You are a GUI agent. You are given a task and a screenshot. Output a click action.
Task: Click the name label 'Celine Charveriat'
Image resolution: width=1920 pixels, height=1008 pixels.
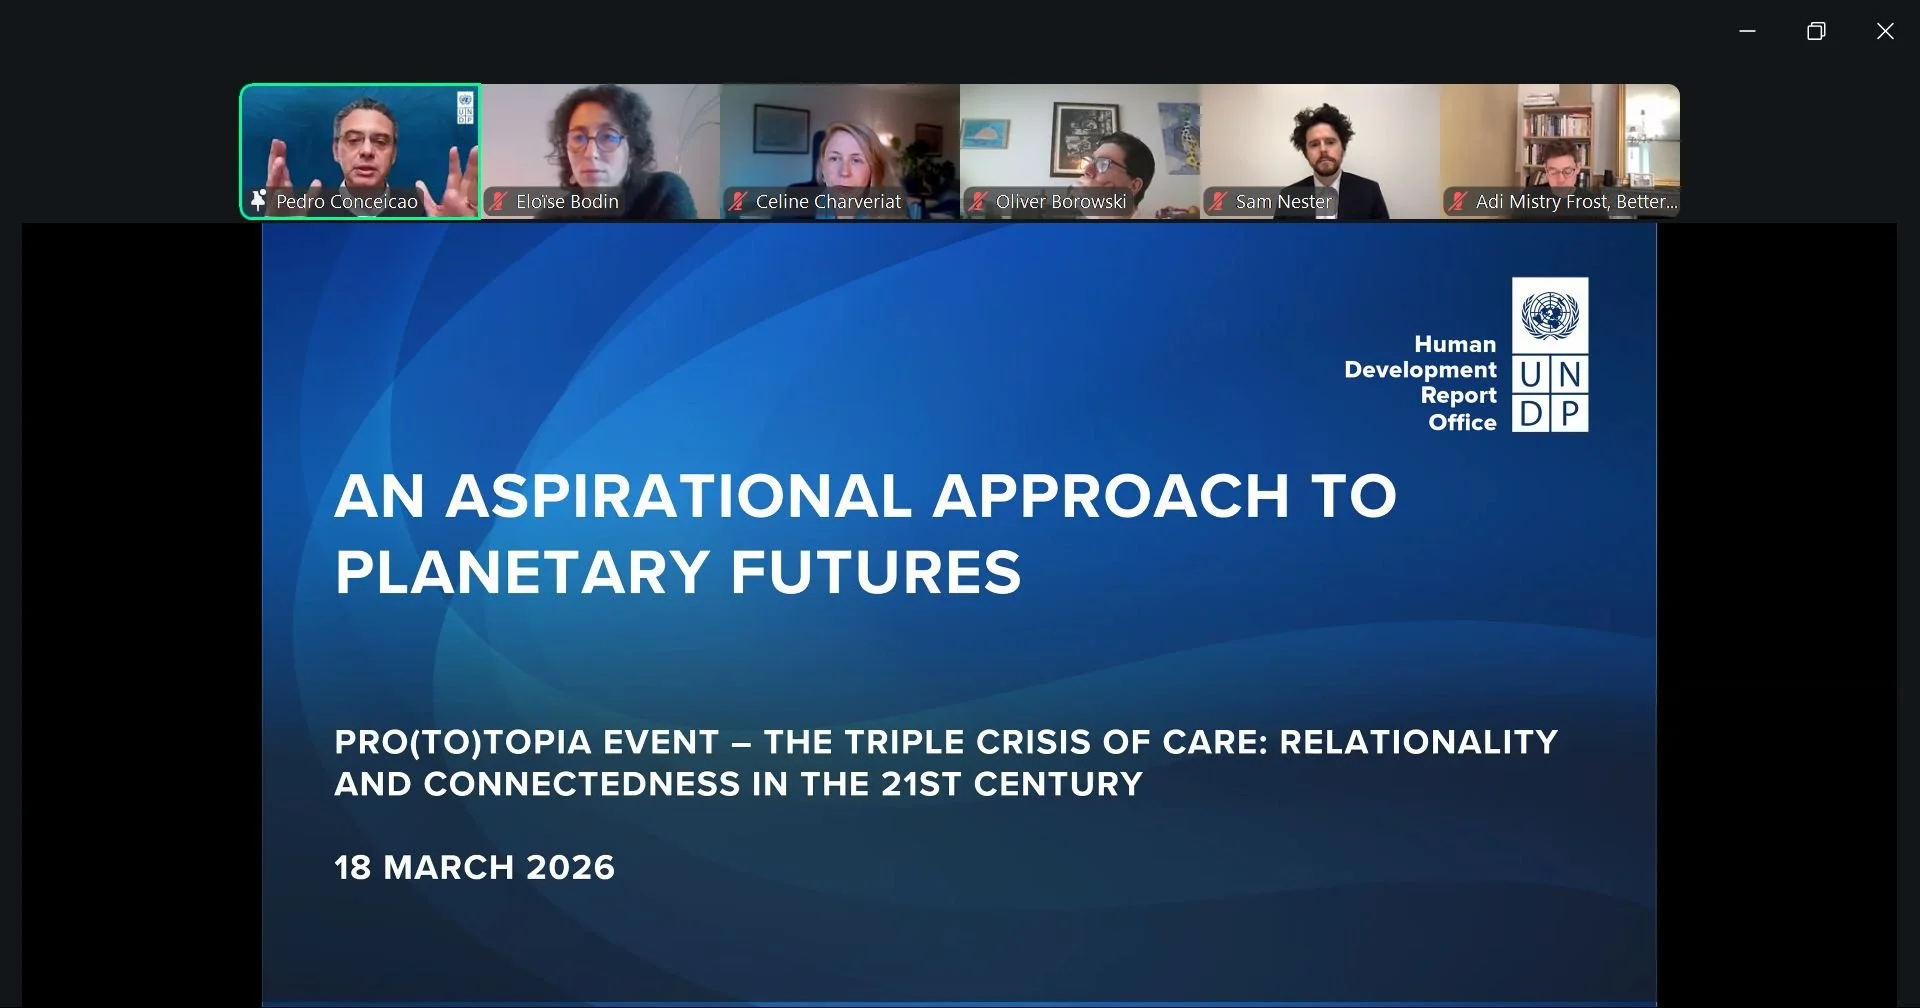(828, 201)
